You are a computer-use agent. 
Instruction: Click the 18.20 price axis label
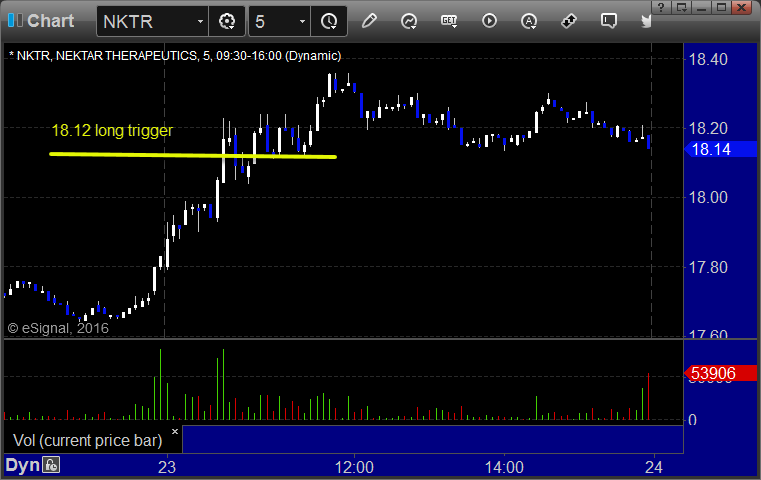tap(708, 128)
